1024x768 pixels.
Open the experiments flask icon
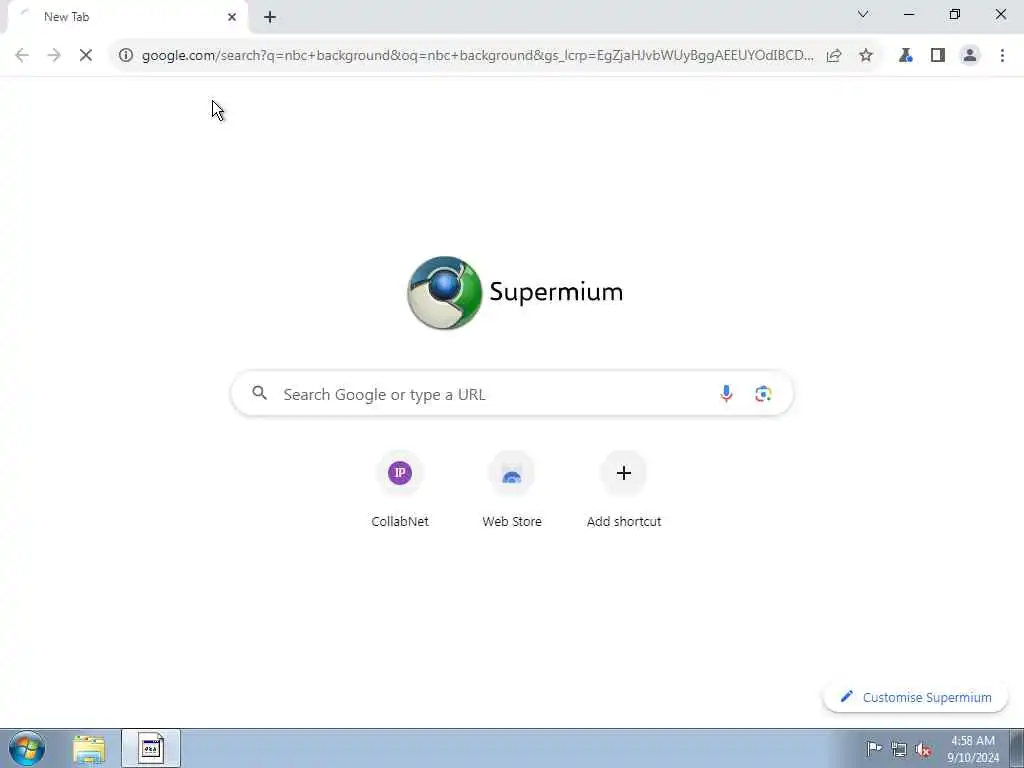(905, 56)
